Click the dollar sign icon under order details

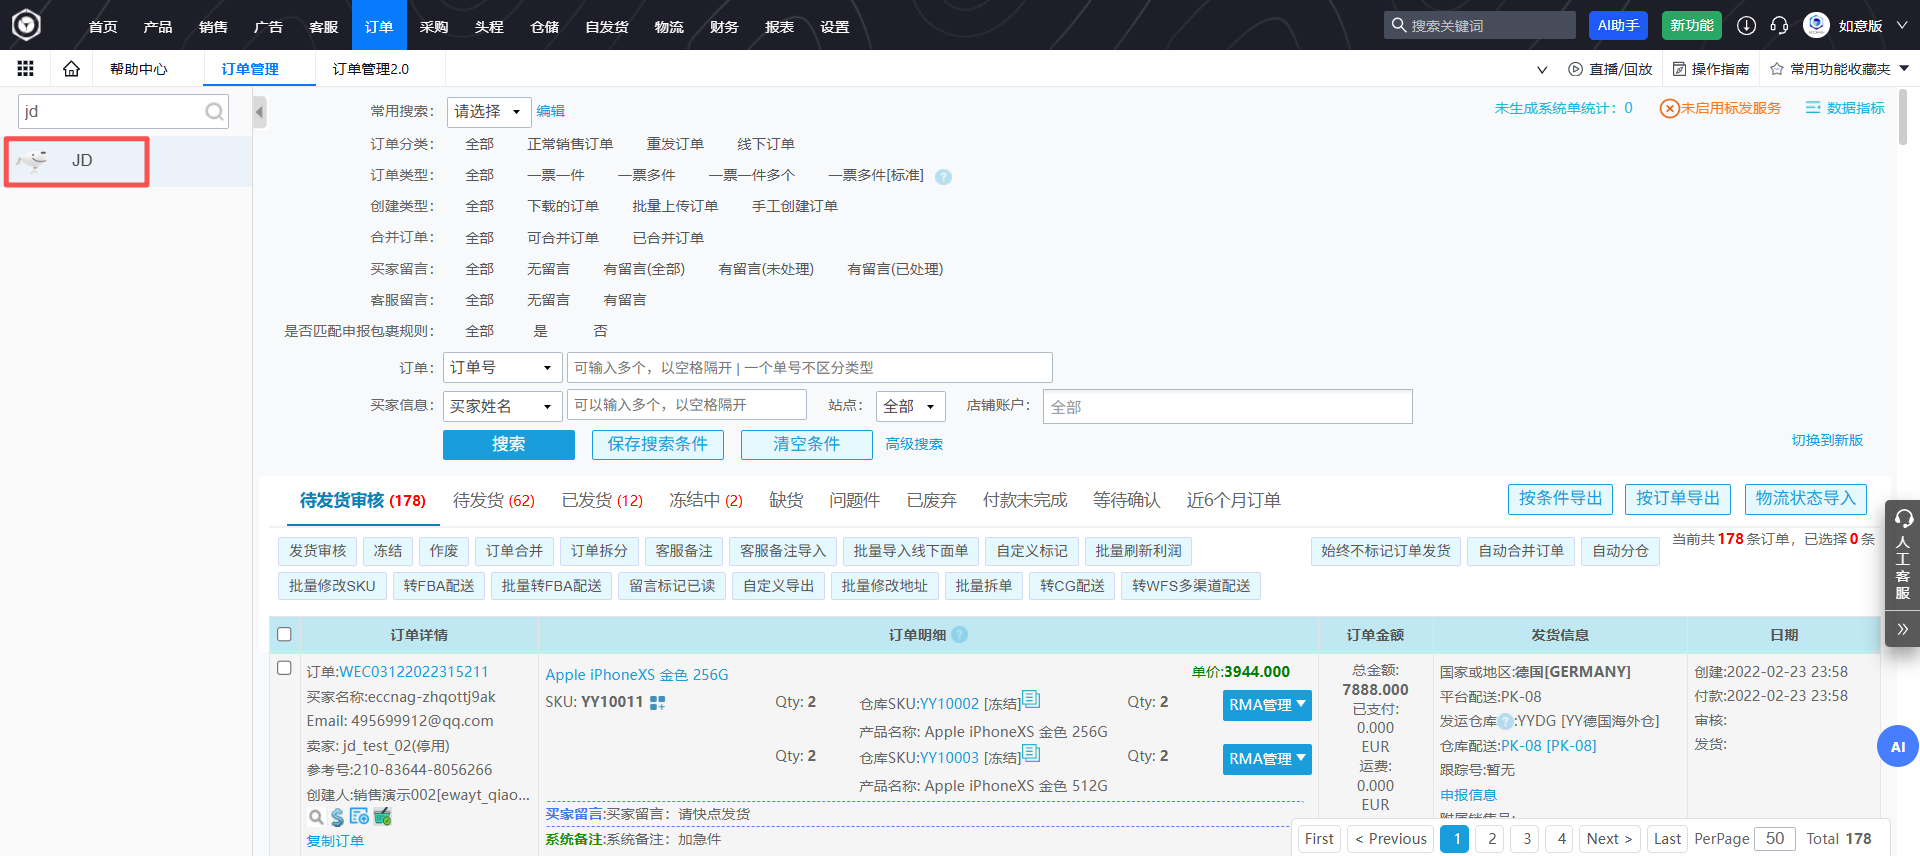point(337,817)
